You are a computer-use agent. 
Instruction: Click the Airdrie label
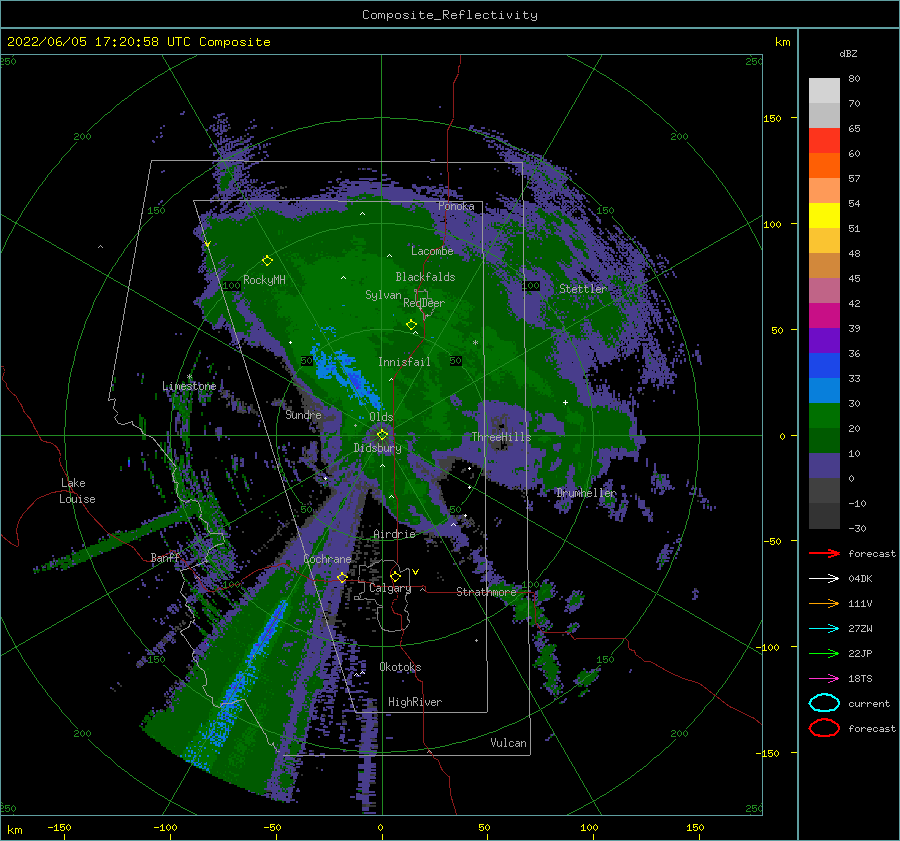[394, 534]
